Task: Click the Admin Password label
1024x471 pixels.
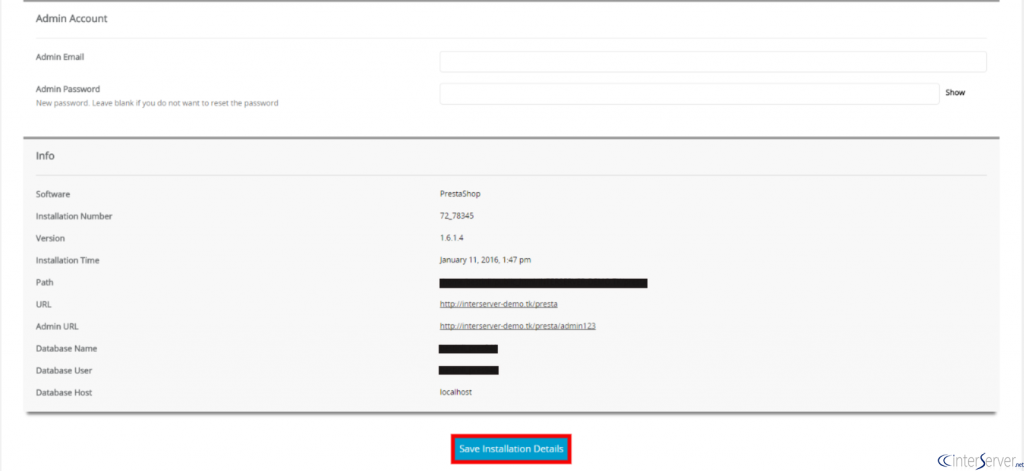Action: 68,89
